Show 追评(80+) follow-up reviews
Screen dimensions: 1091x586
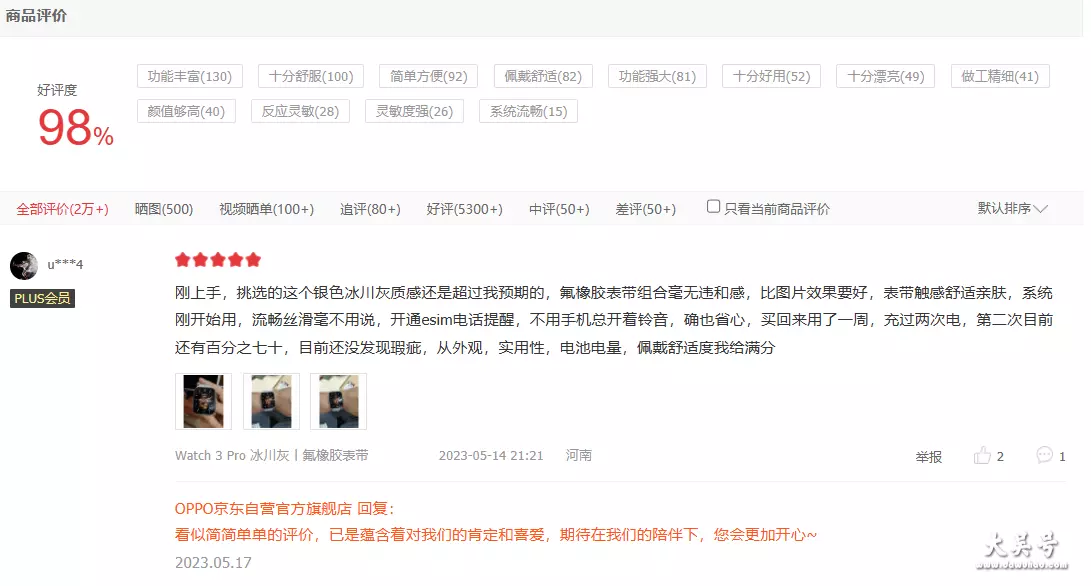tap(370, 209)
